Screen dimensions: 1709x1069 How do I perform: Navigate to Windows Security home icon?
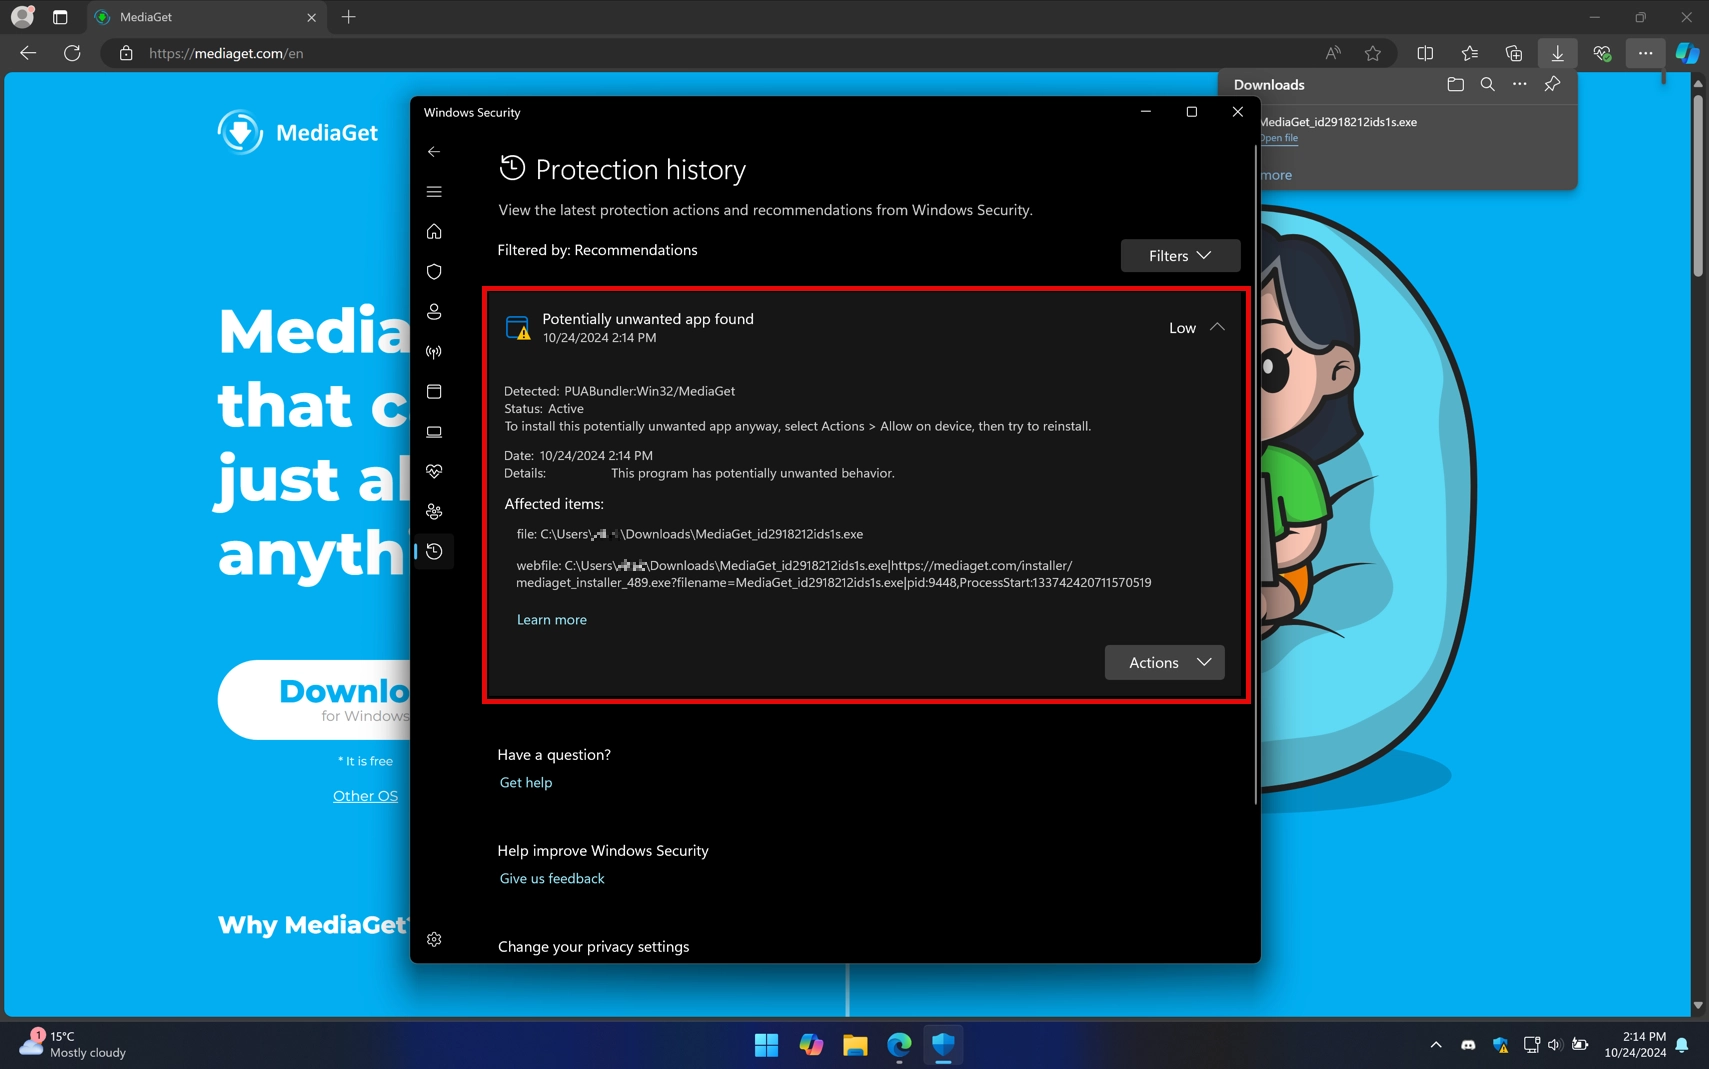pyautogui.click(x=434, y=231)
